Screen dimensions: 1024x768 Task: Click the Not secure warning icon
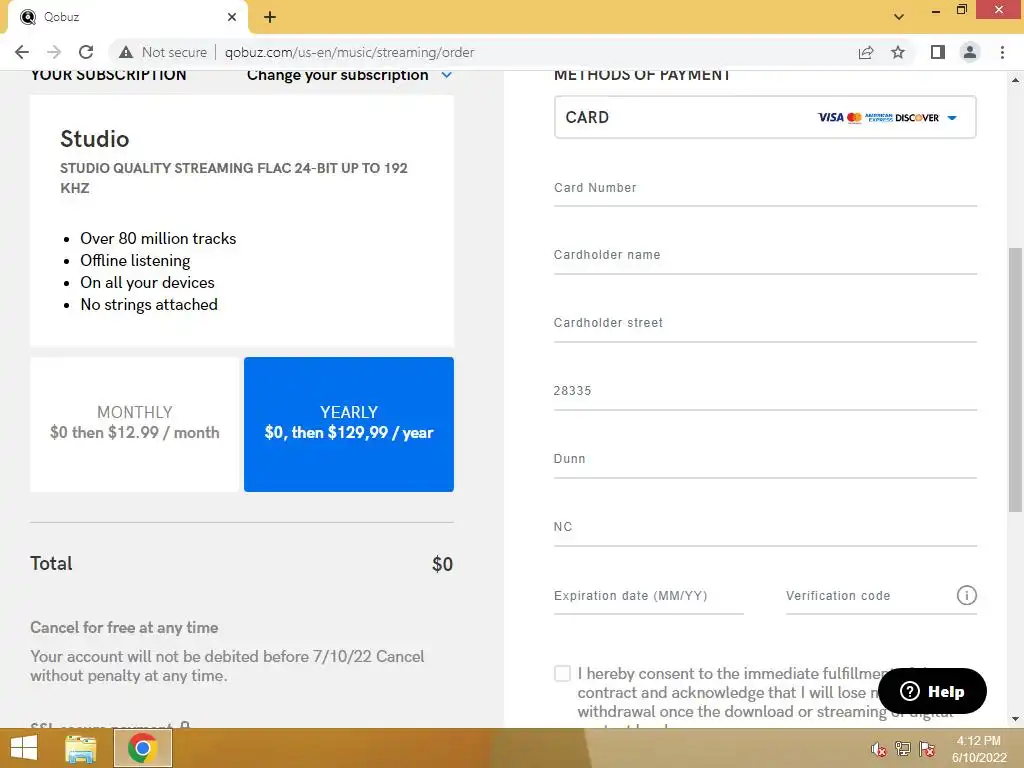pyautogui.click(x=126, y=52)
